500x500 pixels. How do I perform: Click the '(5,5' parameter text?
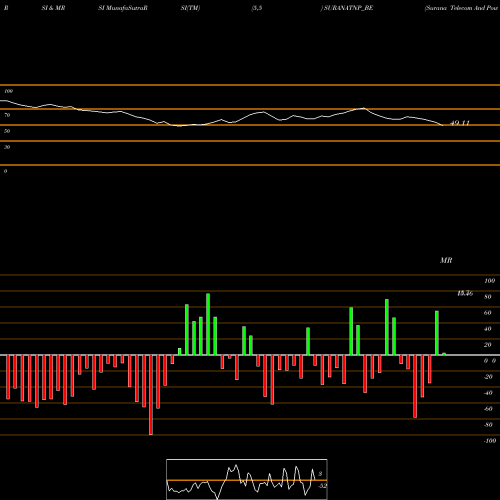pos(257,8)
